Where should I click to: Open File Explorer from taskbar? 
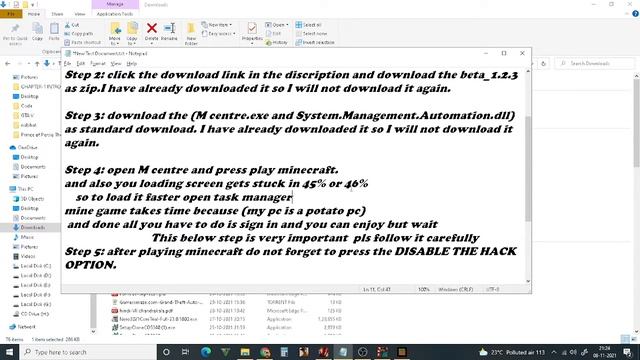[245, 352]
